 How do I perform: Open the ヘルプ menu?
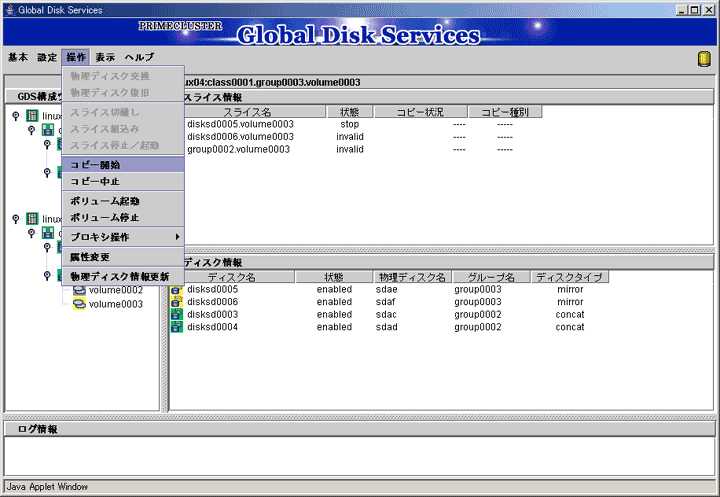coord(140,57)
